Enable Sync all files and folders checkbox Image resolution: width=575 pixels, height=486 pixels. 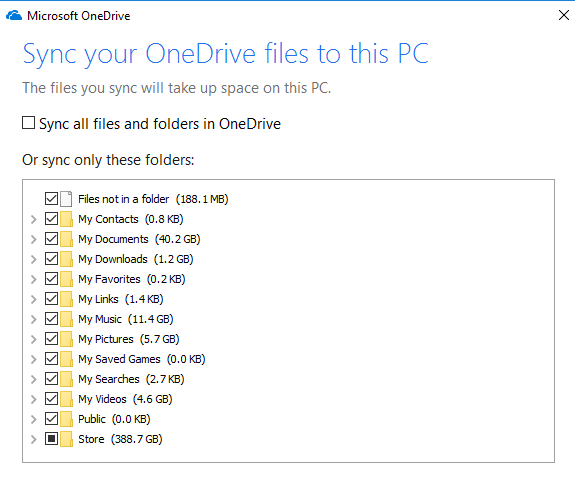(29, 123)
